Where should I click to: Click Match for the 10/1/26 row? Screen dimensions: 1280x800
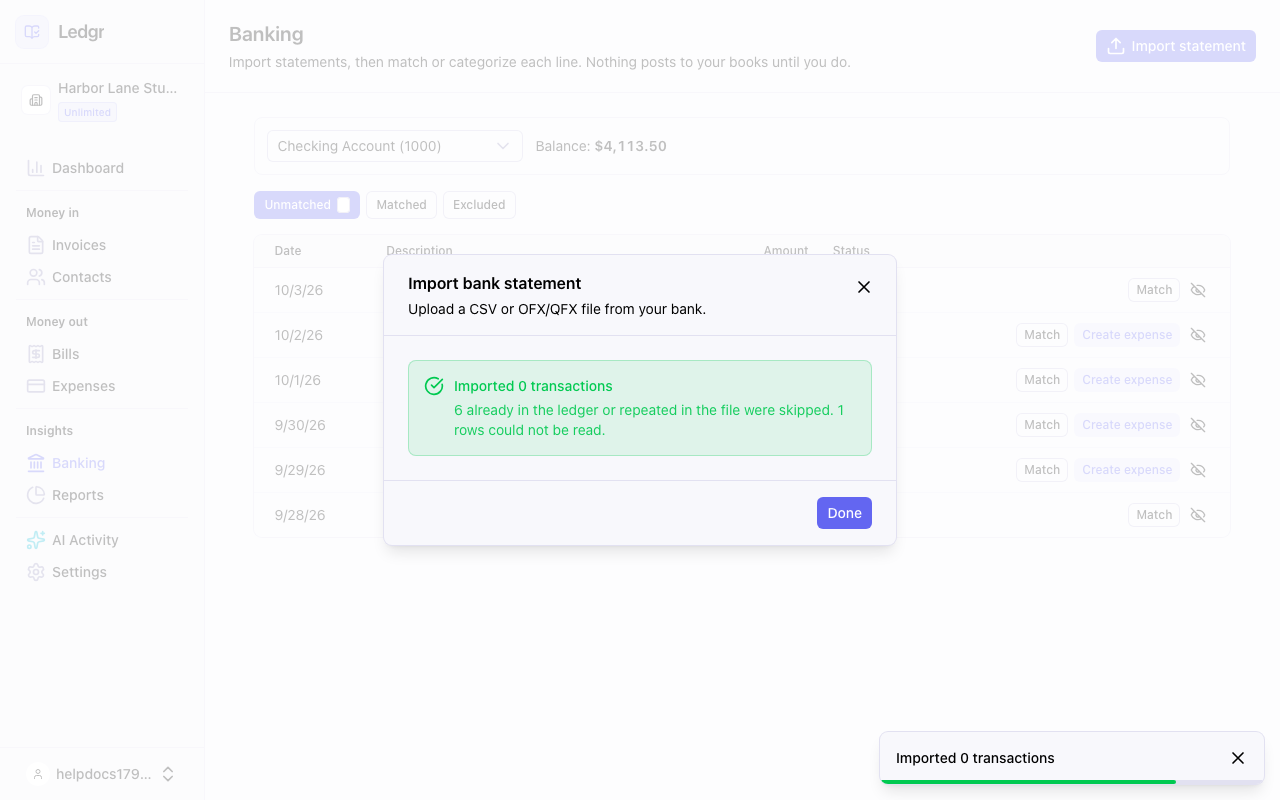pos(1042,380)
